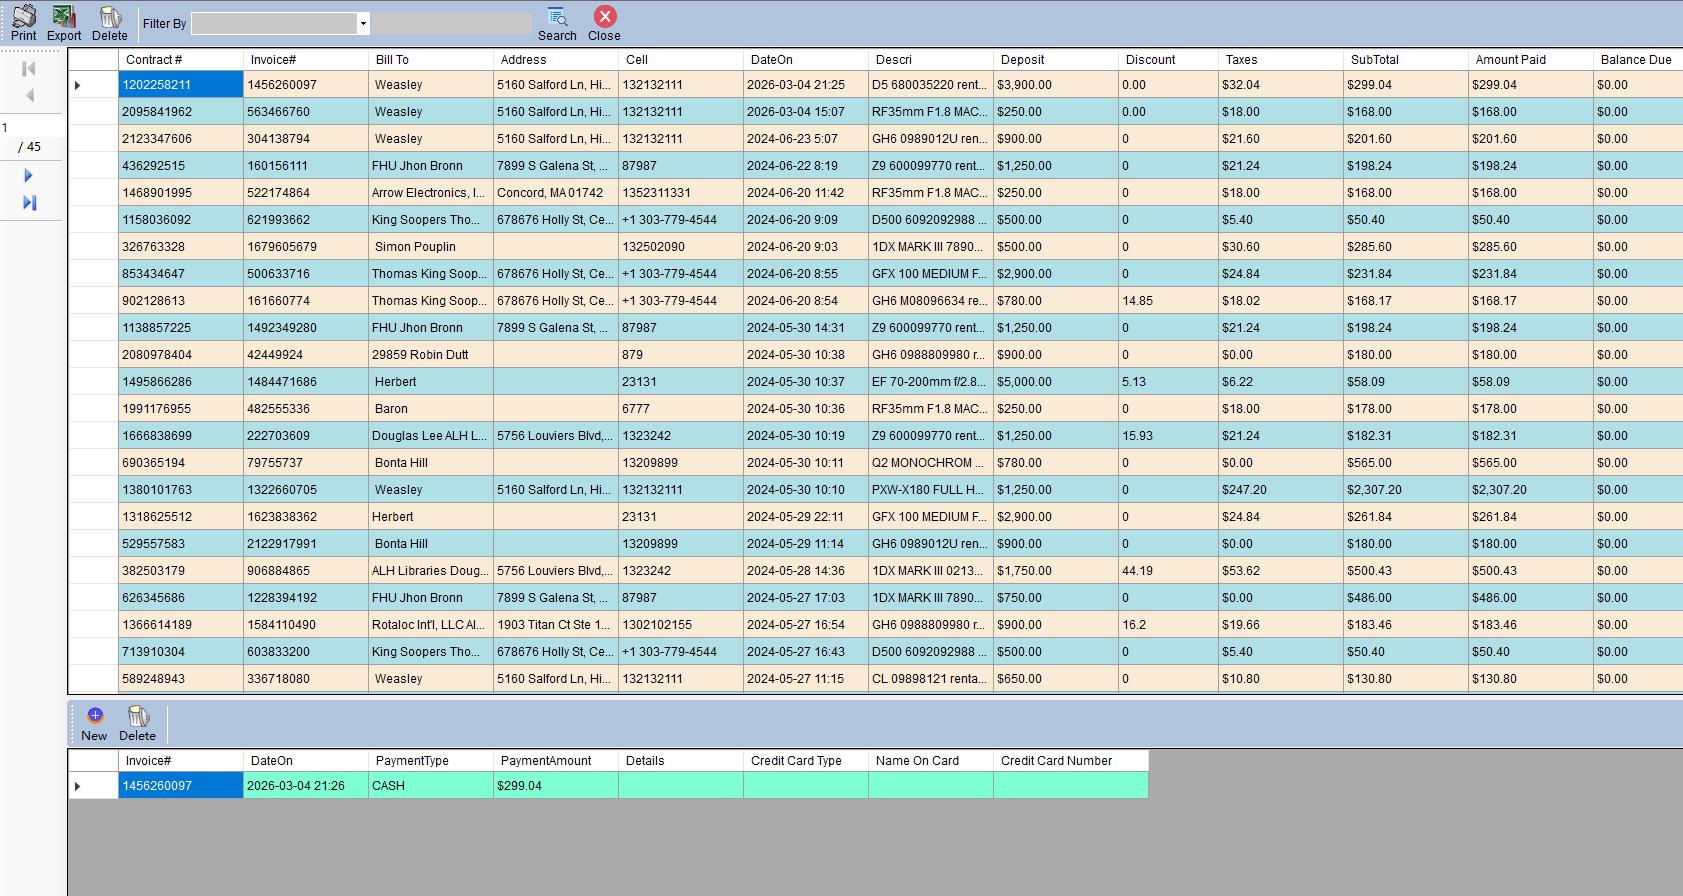Select the Arrow Electronics Bill To cell
This screenshot has width=1683, height=896.
click(430, 193)
